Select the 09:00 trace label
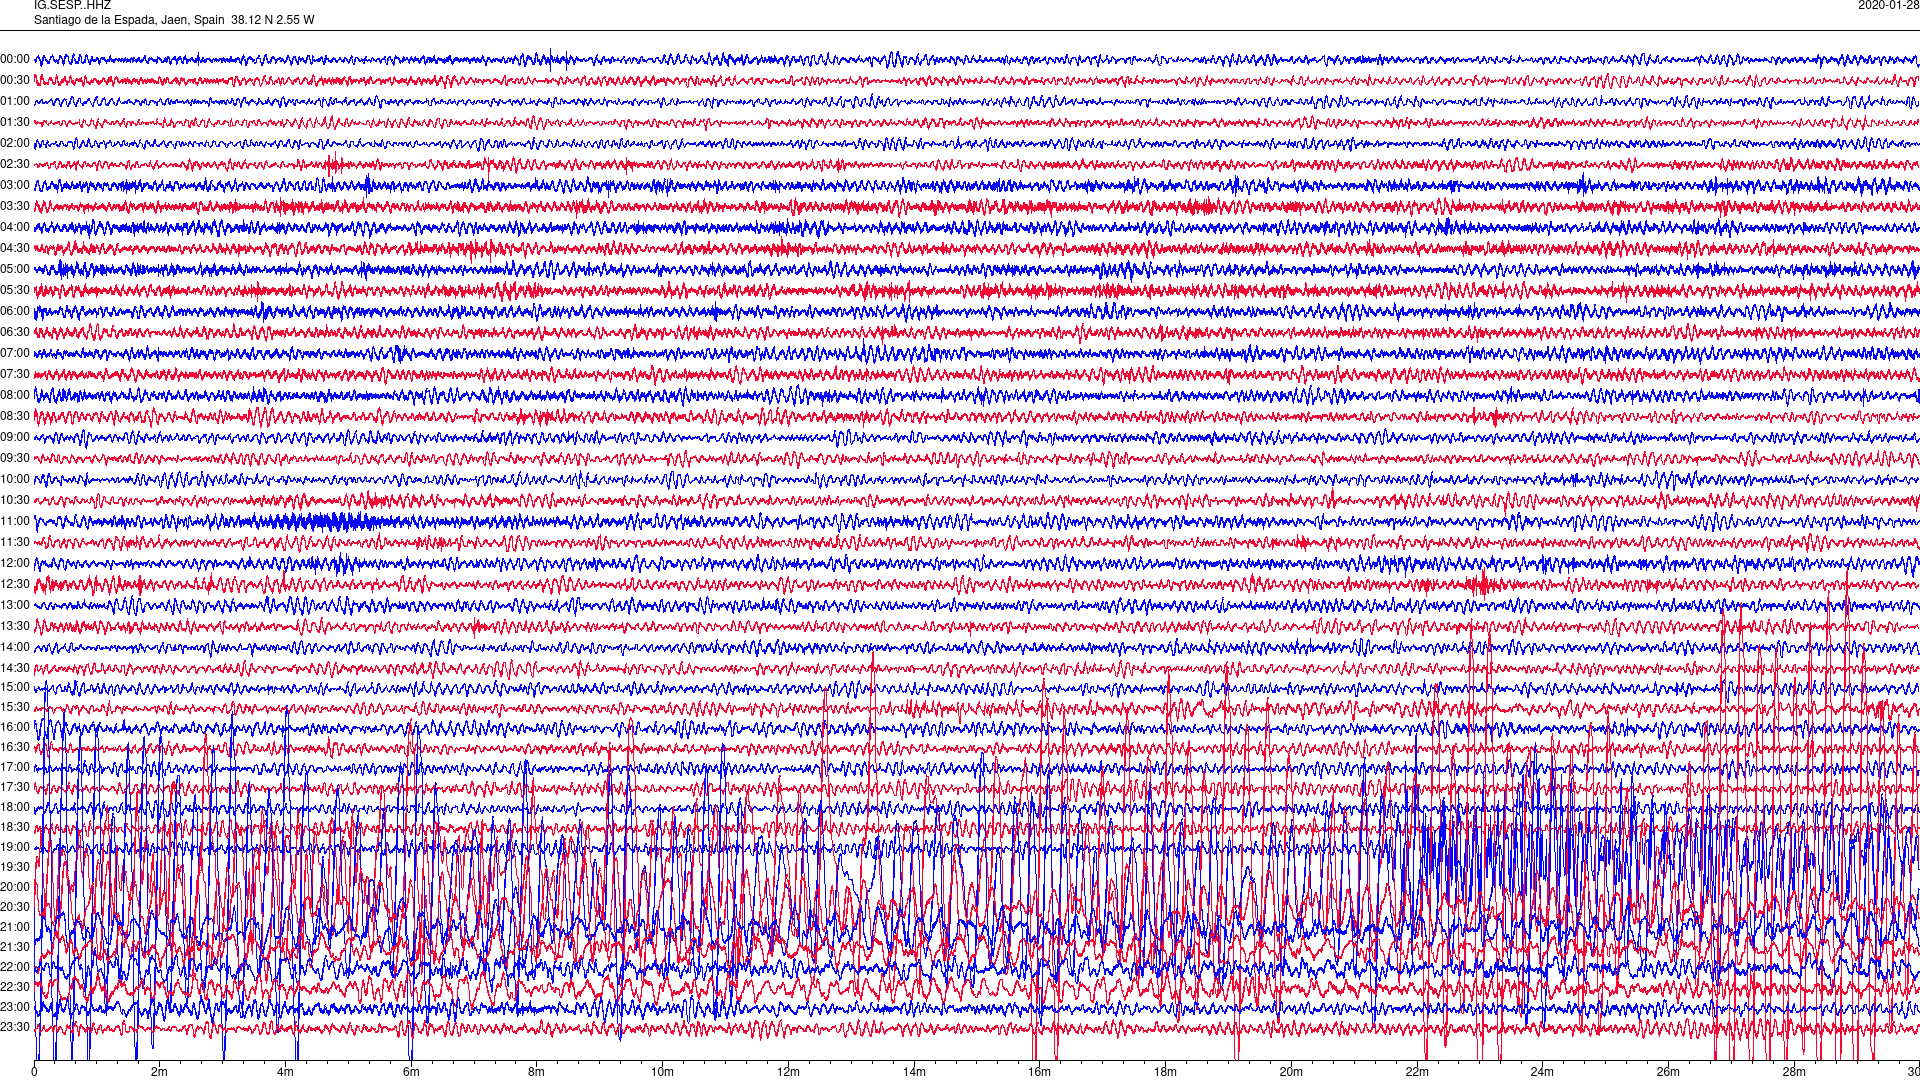The height and width of the screenshot is (1080, 1920). click(x=15, y=437)
